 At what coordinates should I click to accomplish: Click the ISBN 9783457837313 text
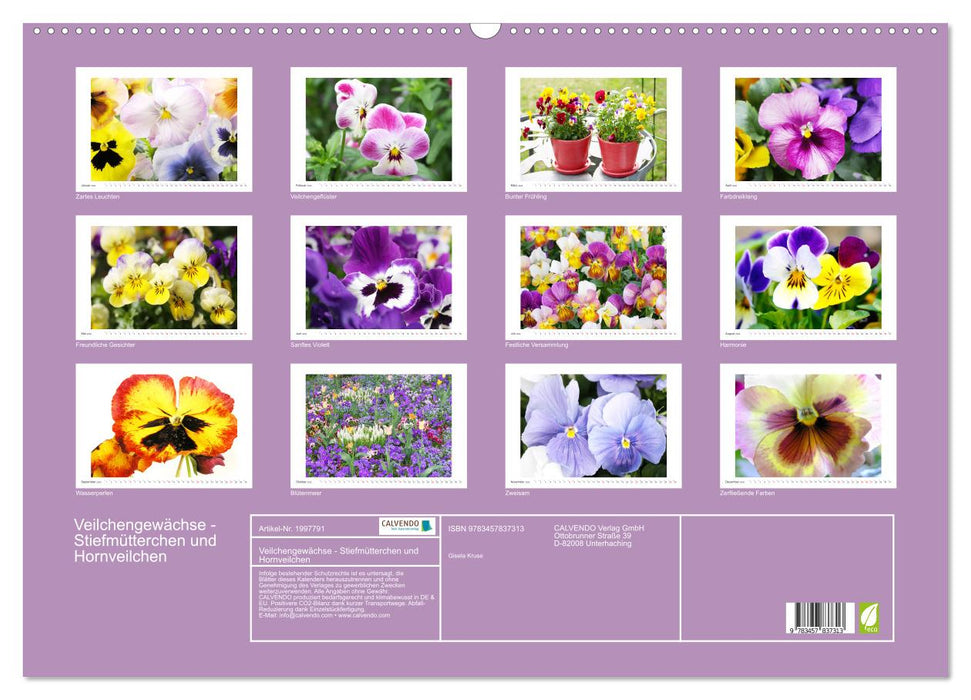pyautogui.click(x=486, y=528)
